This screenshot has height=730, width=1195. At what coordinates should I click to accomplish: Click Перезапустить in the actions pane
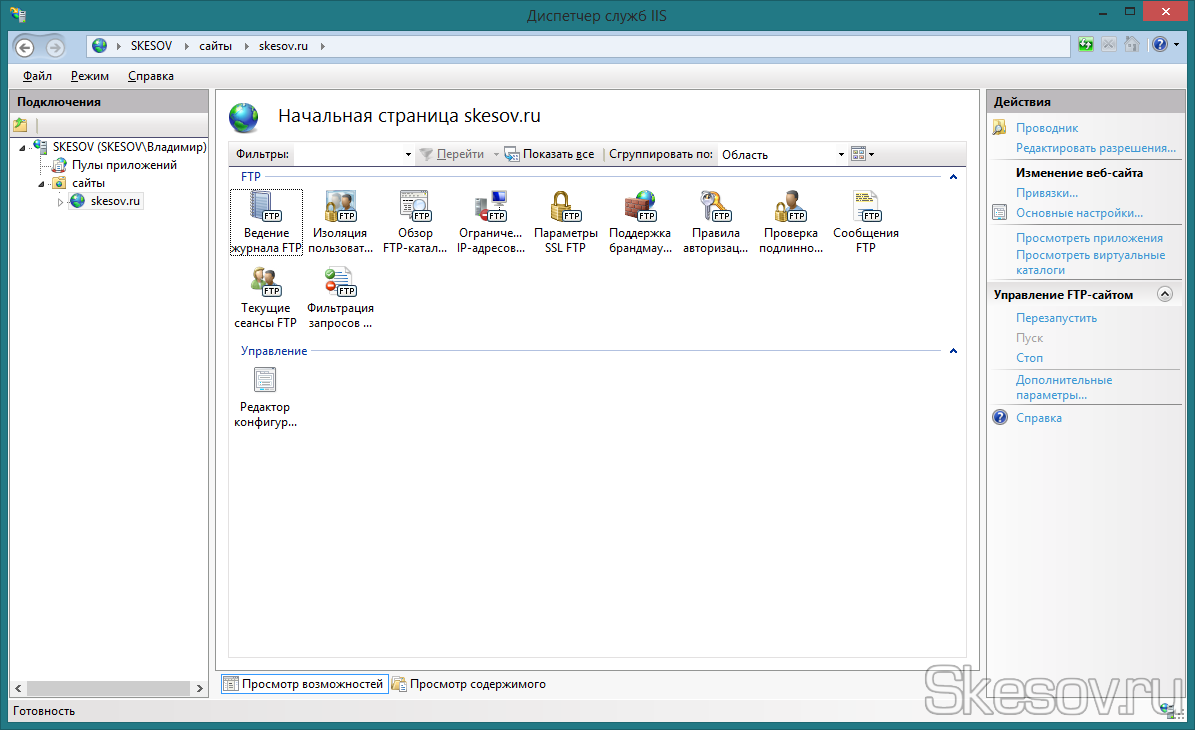point(1056,318)
